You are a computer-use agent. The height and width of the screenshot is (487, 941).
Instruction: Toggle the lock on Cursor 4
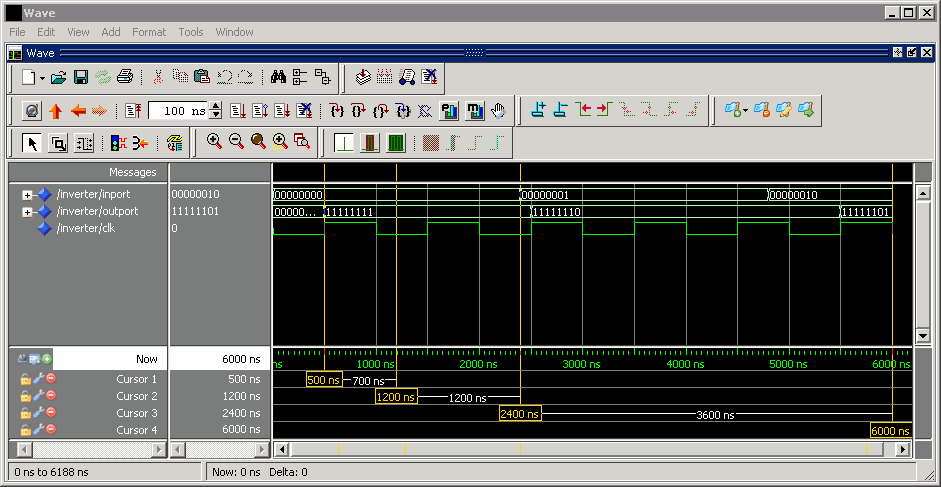point(26,430)
